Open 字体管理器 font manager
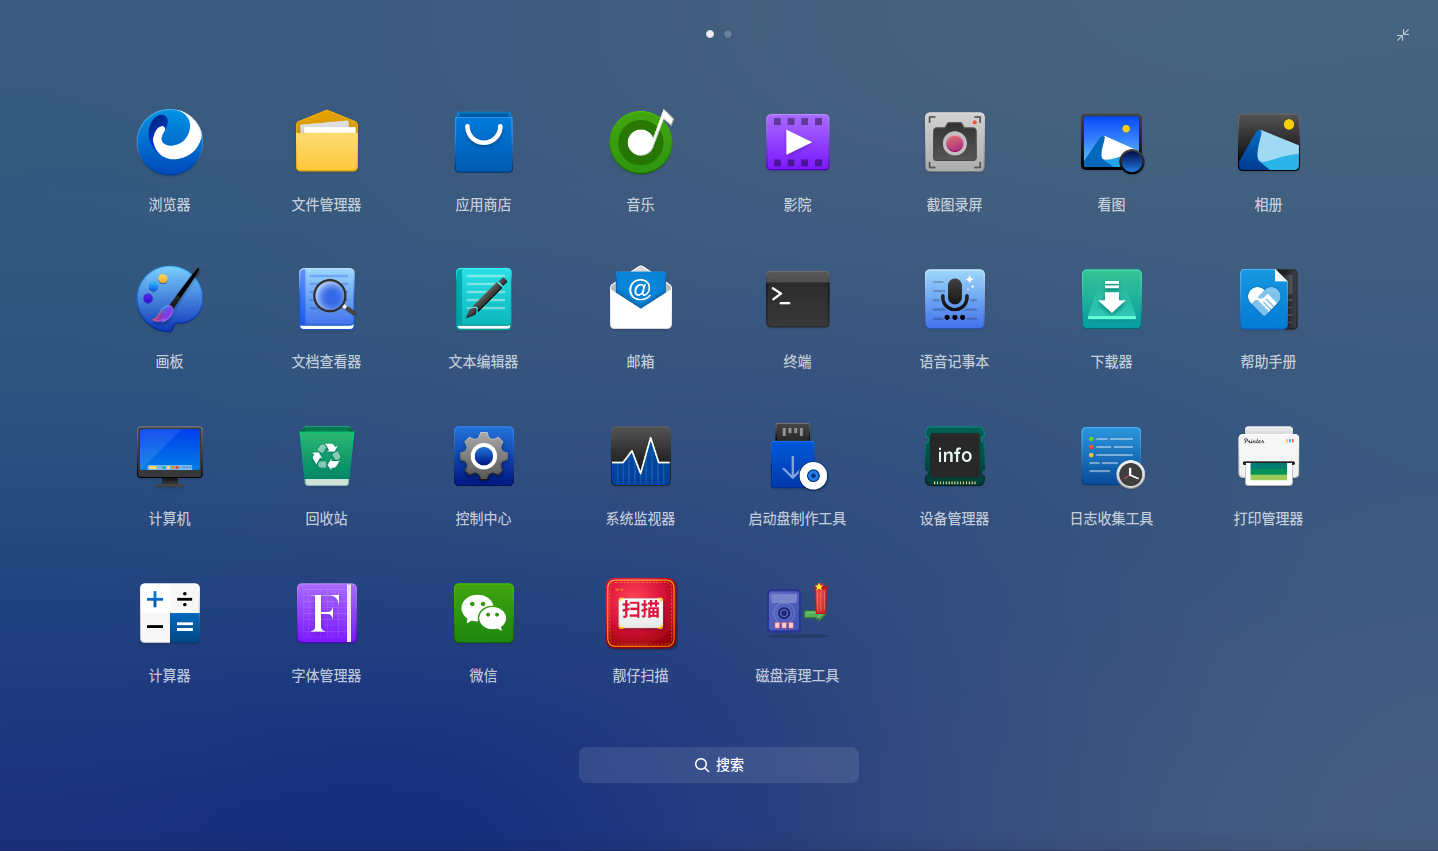The image size is (1438, 851). point(326,613)
